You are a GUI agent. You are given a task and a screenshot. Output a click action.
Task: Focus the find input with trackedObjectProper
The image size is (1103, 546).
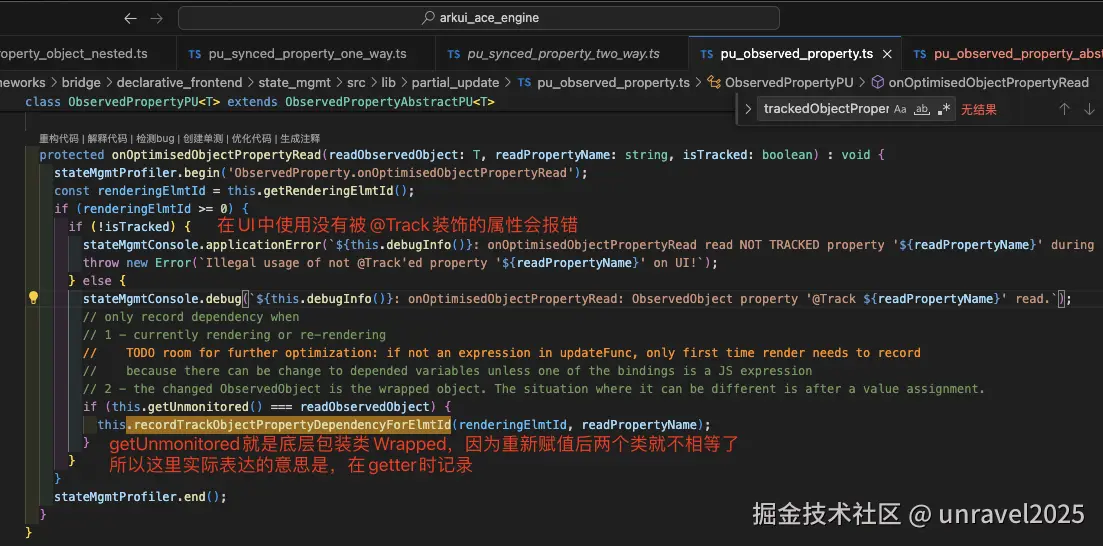(x=826, y=109)
